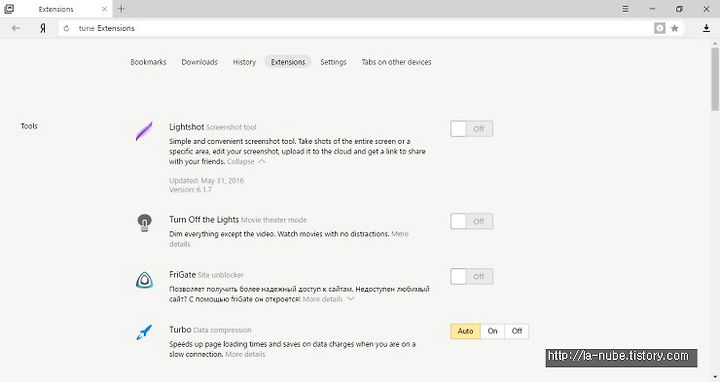The width and height of the screenshot is (720, 382).
Task: Open the Bookmarks tab
Action: click(148, 62)
